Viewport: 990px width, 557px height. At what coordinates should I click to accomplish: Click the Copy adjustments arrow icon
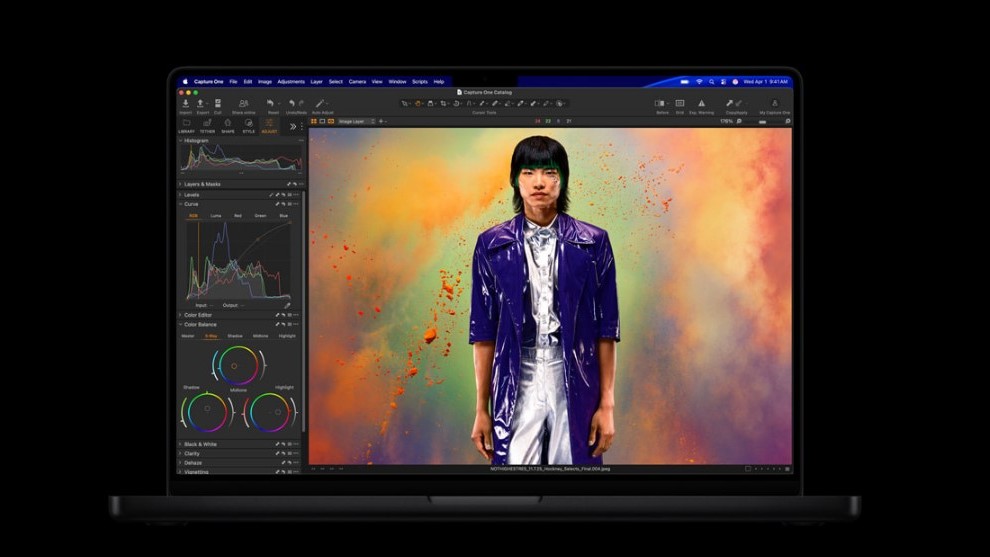(730, 103)
